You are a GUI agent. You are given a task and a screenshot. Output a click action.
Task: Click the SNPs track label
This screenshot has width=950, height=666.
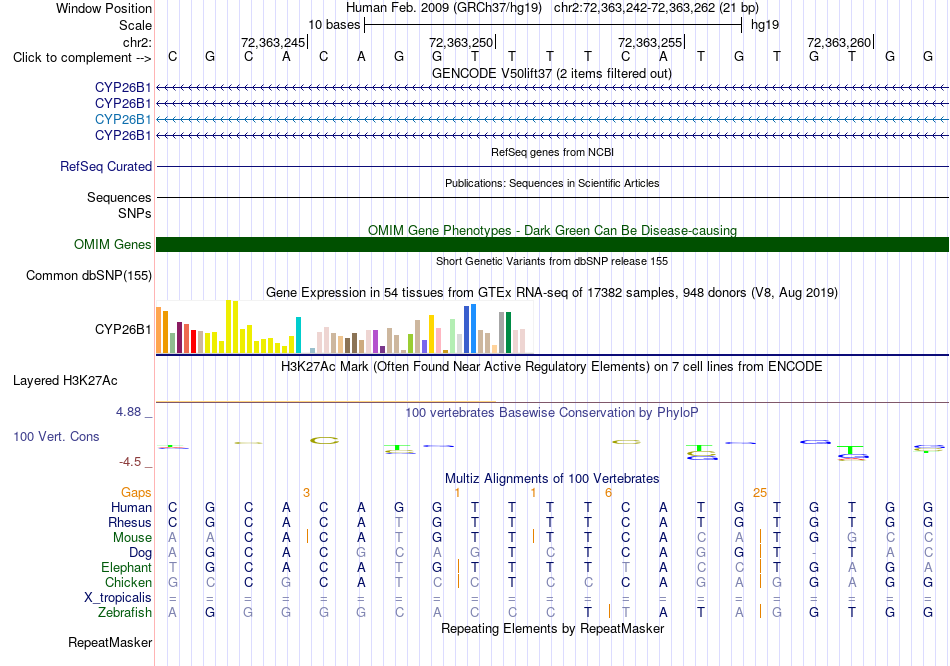(135, 213)
